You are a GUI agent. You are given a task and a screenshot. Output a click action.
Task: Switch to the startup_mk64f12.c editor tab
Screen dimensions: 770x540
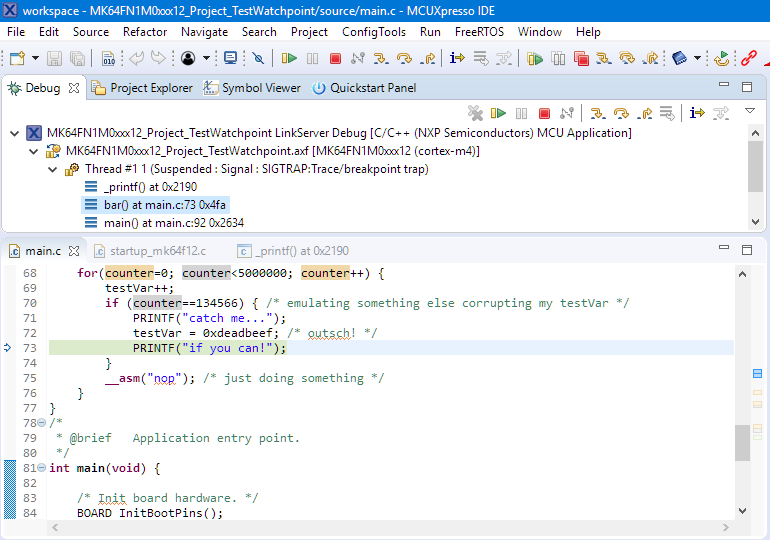[158, 251]
